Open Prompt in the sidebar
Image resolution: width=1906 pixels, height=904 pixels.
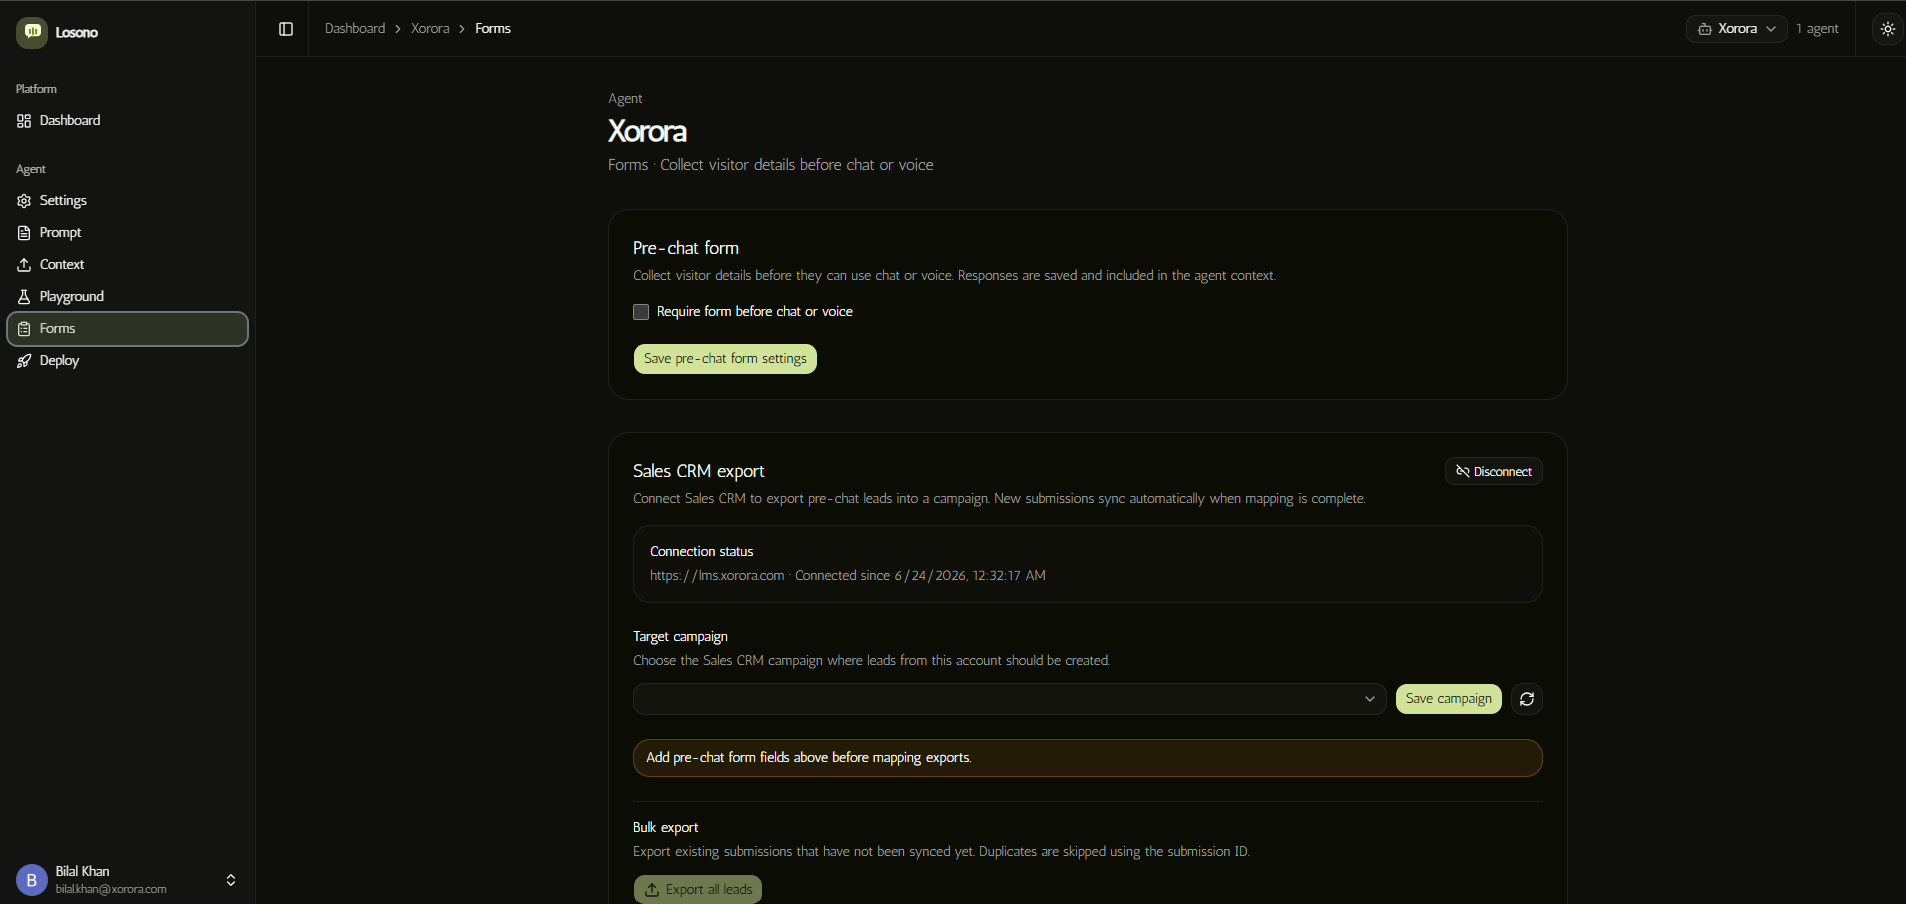tap(127, 233)
